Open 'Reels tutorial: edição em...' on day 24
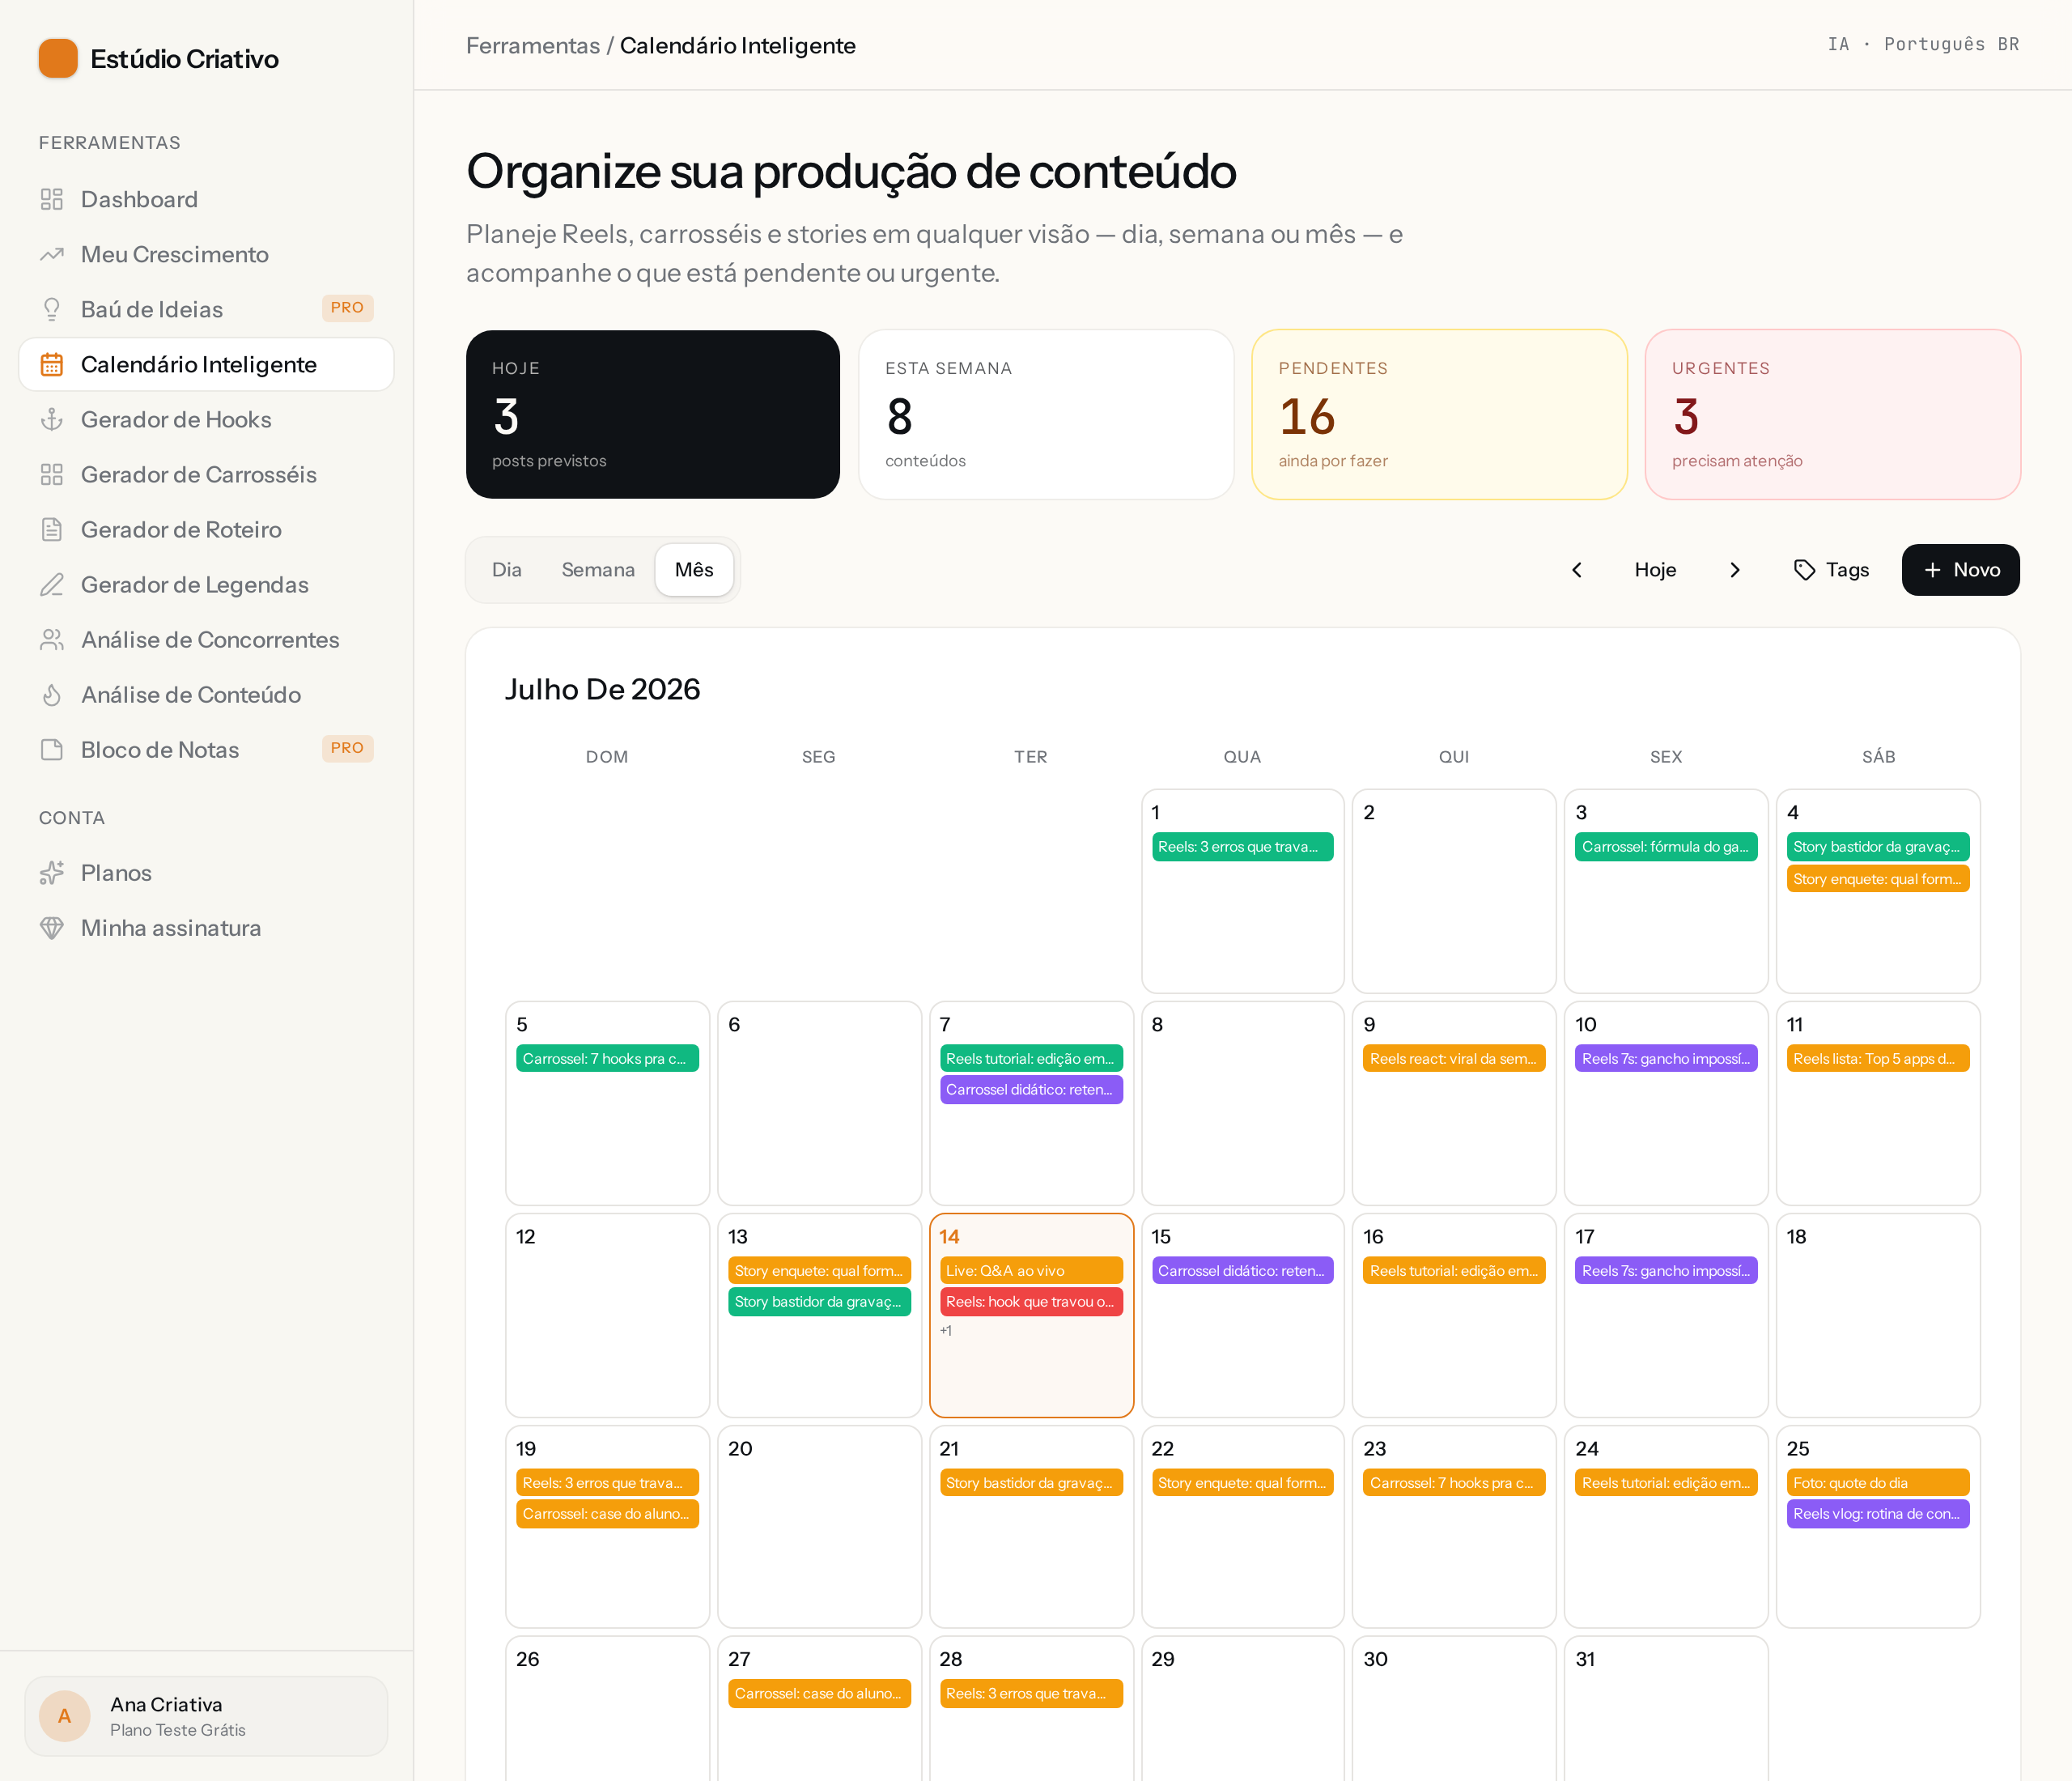Image resolution: width=2072 pixels, height=1781 pixels. (1666, 1483)
